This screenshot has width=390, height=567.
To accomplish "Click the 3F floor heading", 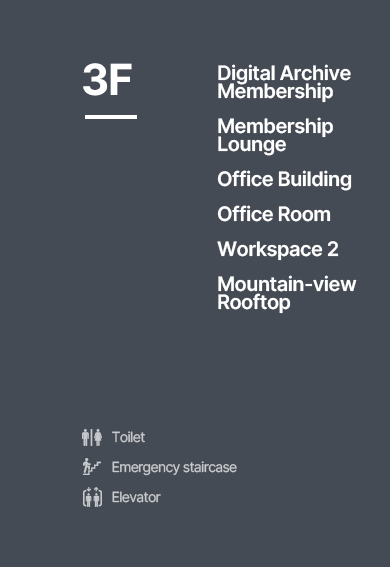I will coord(107,79).
